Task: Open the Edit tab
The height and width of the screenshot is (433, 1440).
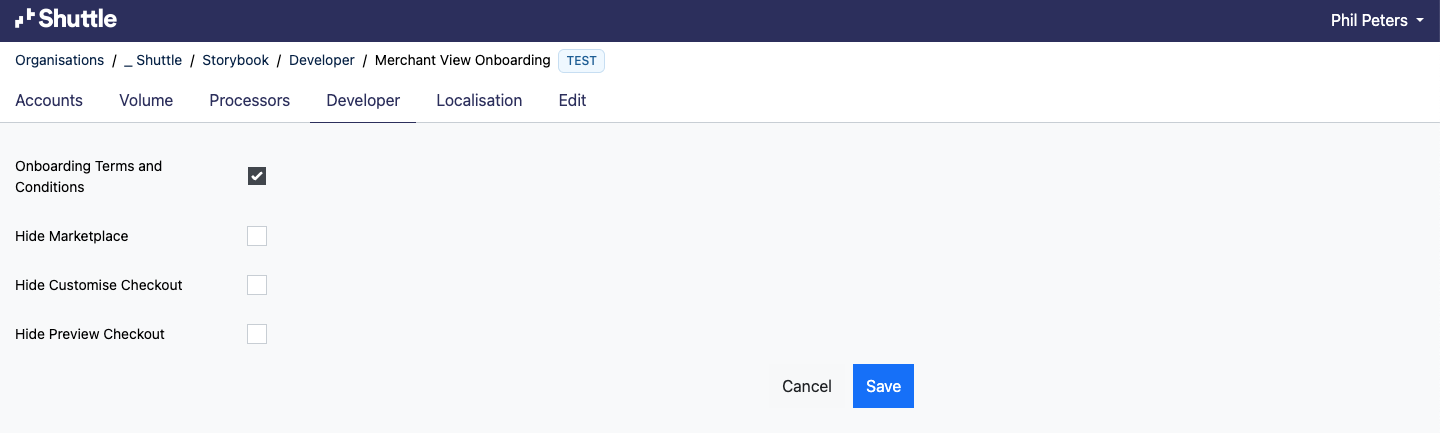Action: point(572,100)
